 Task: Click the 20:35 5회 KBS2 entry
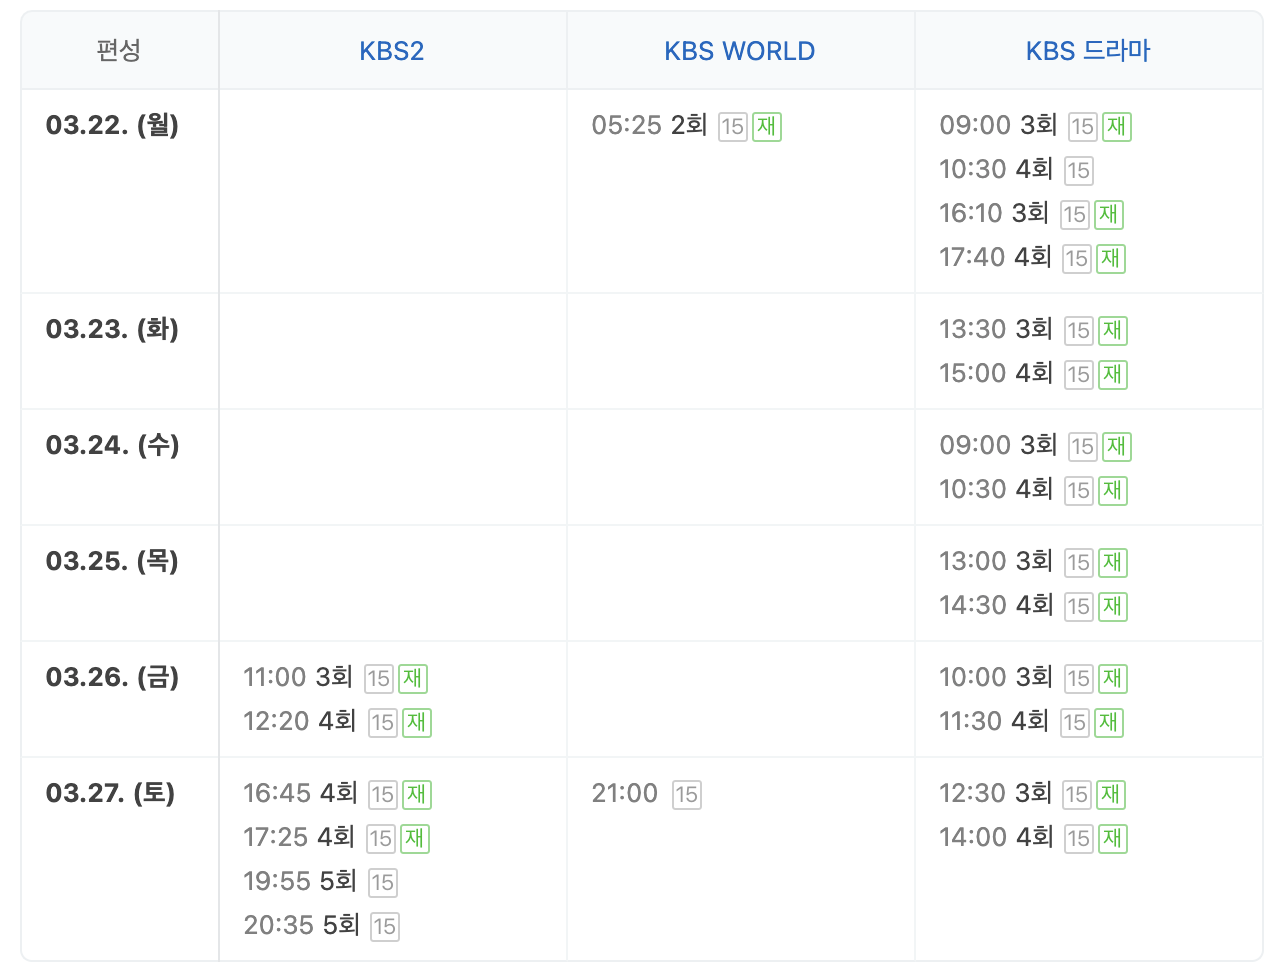pos(301,925)
